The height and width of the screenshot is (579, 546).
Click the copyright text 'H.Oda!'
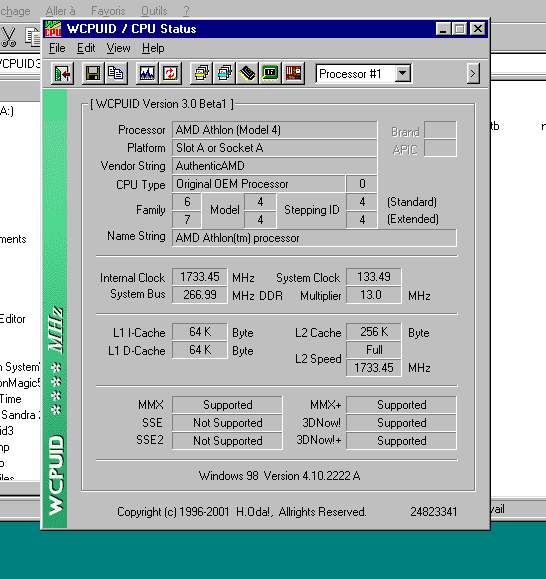tap(254, 512)
